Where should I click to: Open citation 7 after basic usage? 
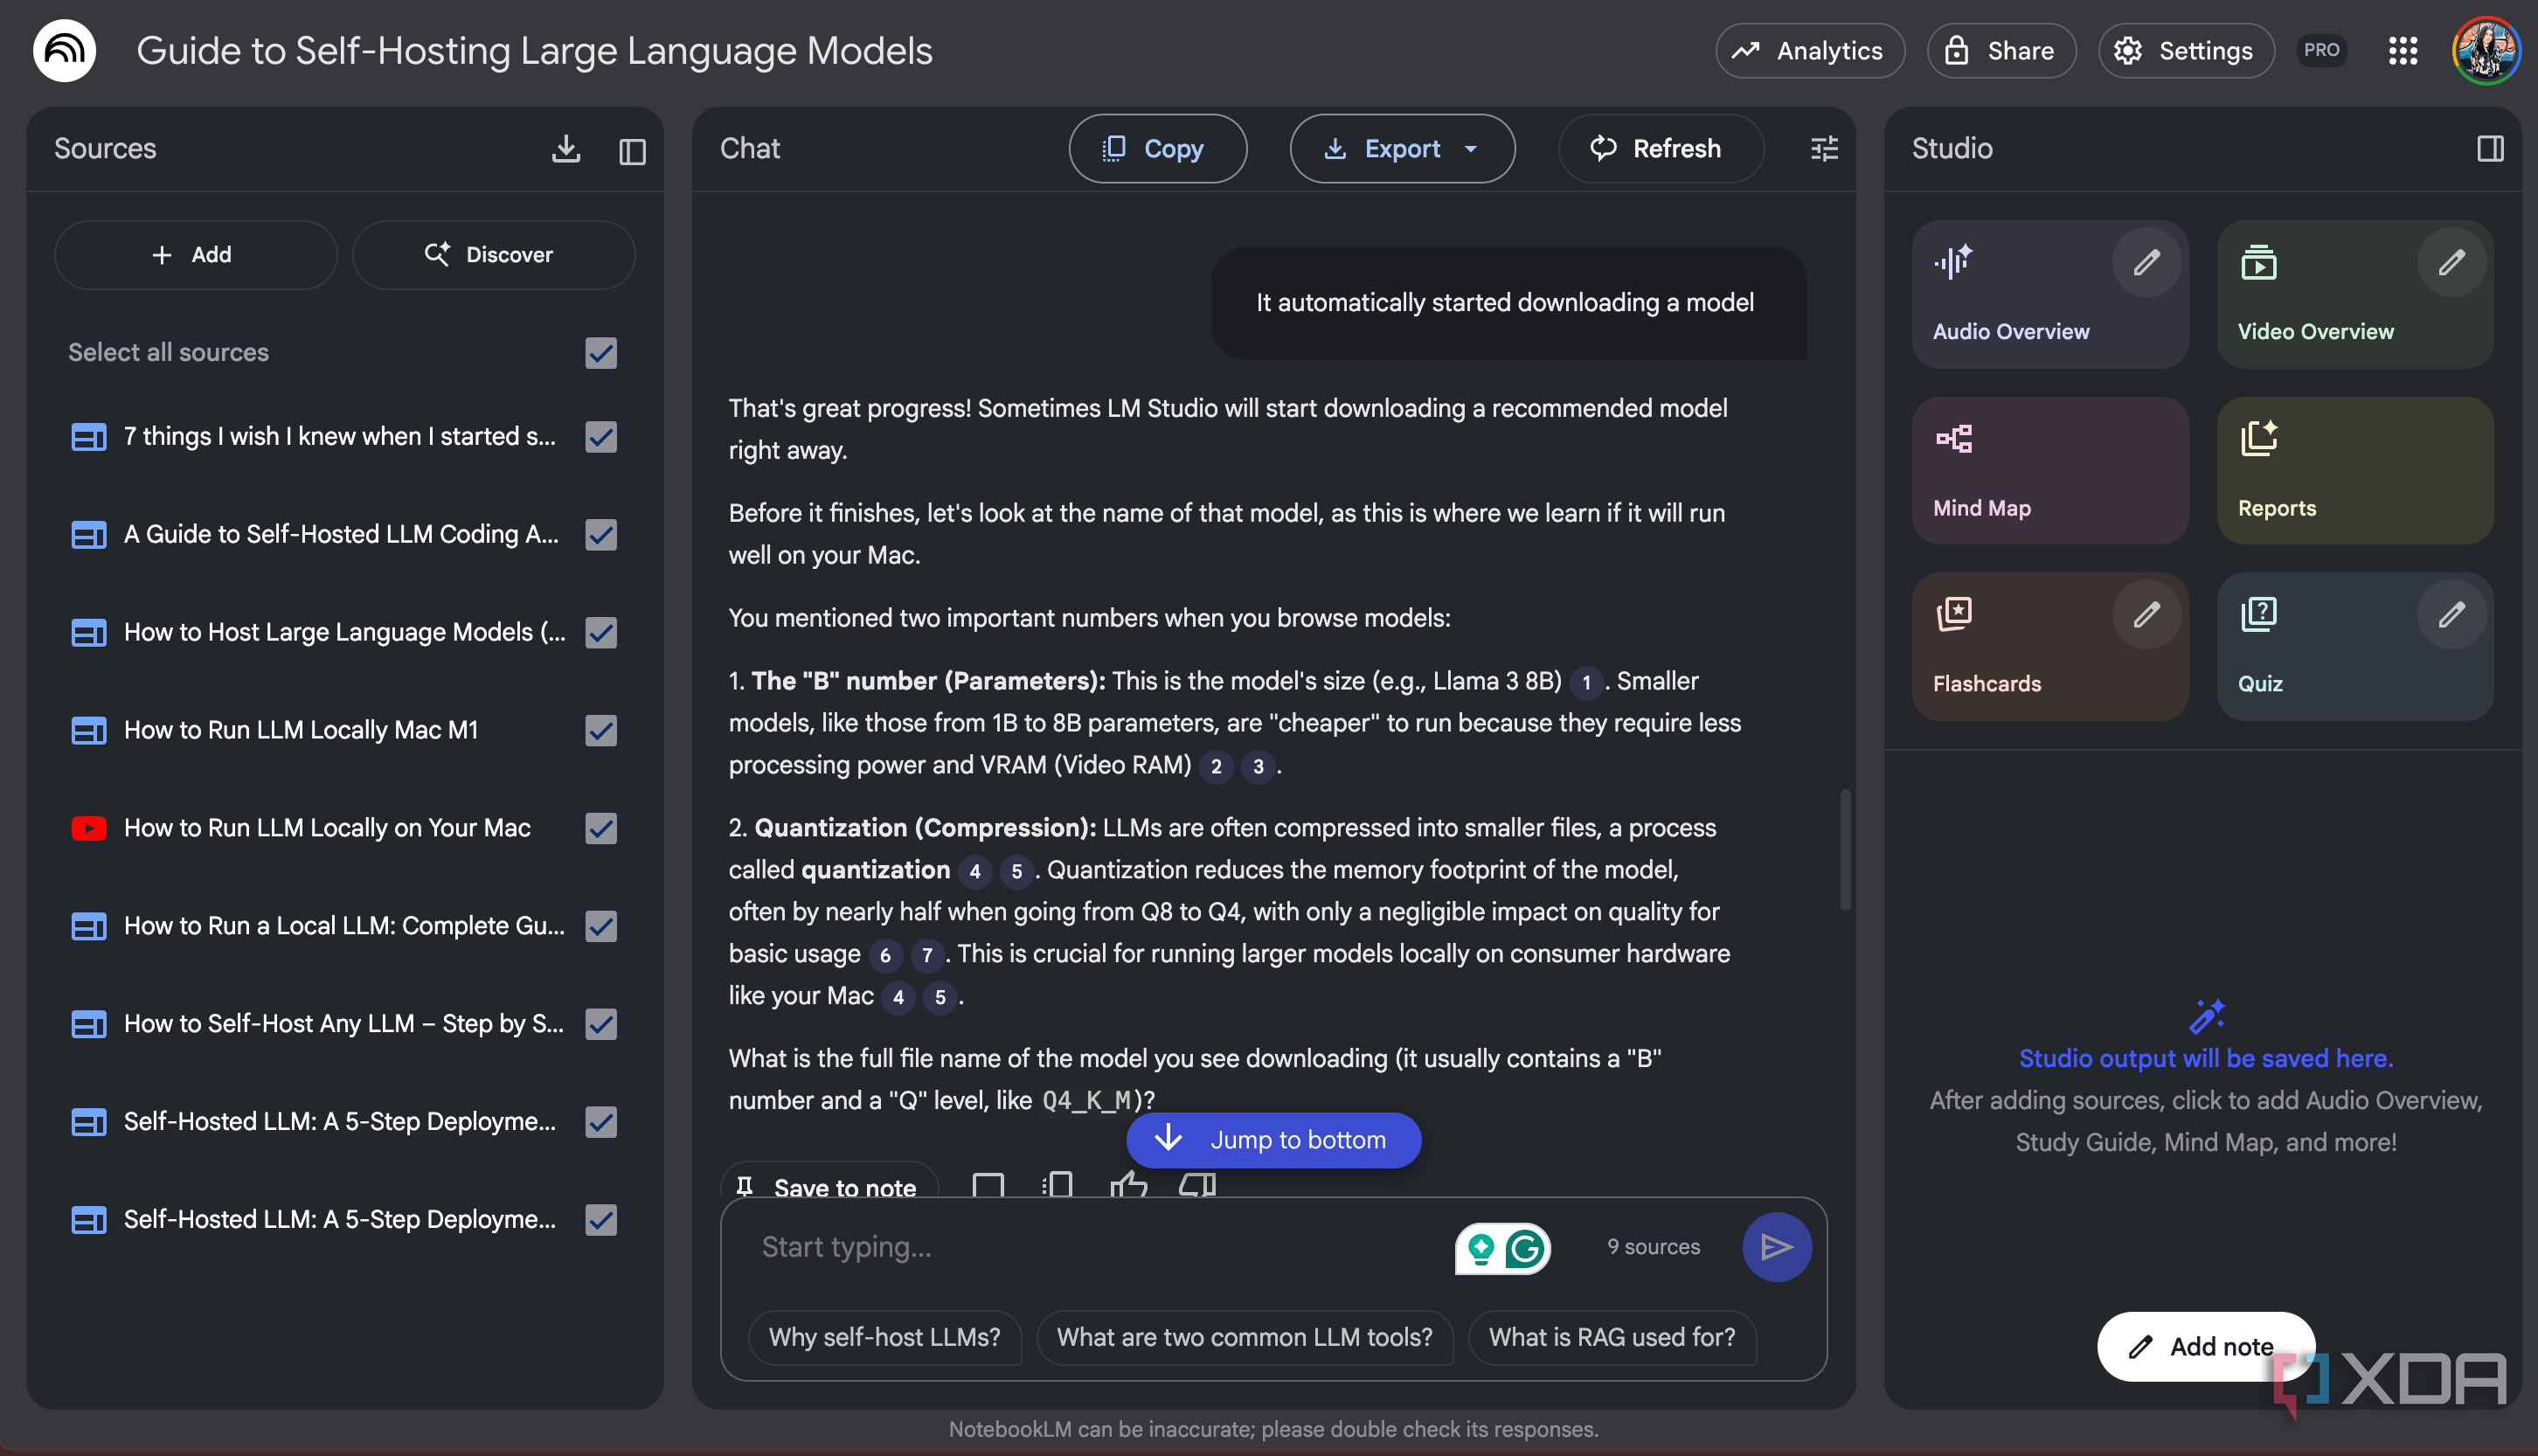pos(927,956)
